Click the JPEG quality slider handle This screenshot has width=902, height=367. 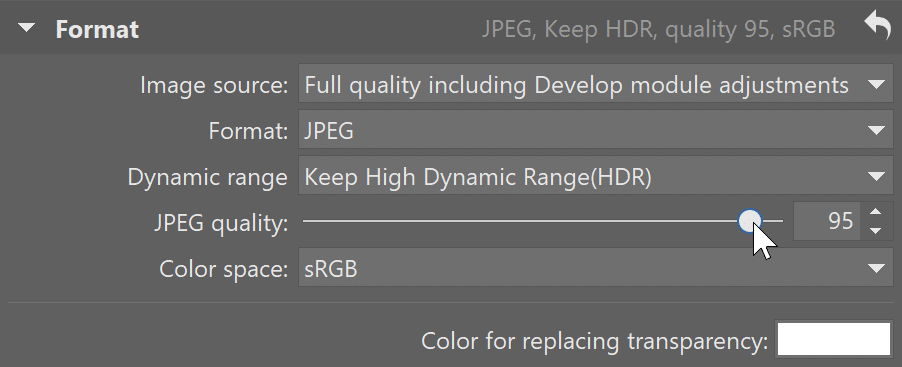pos(750,221)
